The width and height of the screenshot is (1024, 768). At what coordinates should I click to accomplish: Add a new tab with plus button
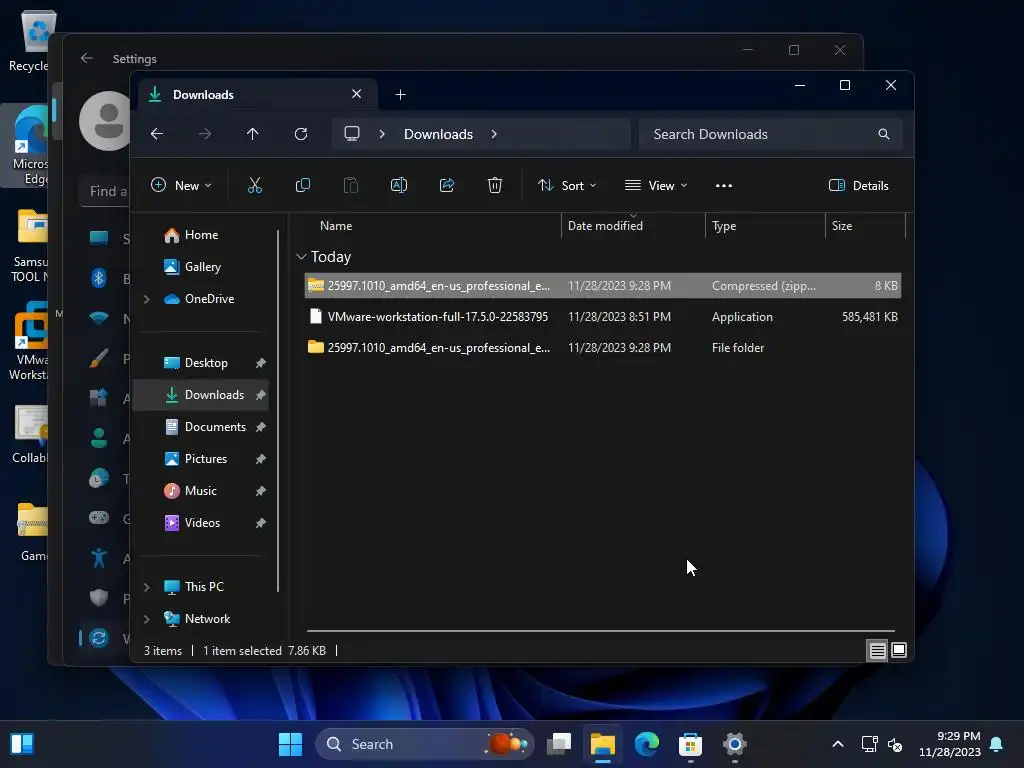(x=400, y=95)
